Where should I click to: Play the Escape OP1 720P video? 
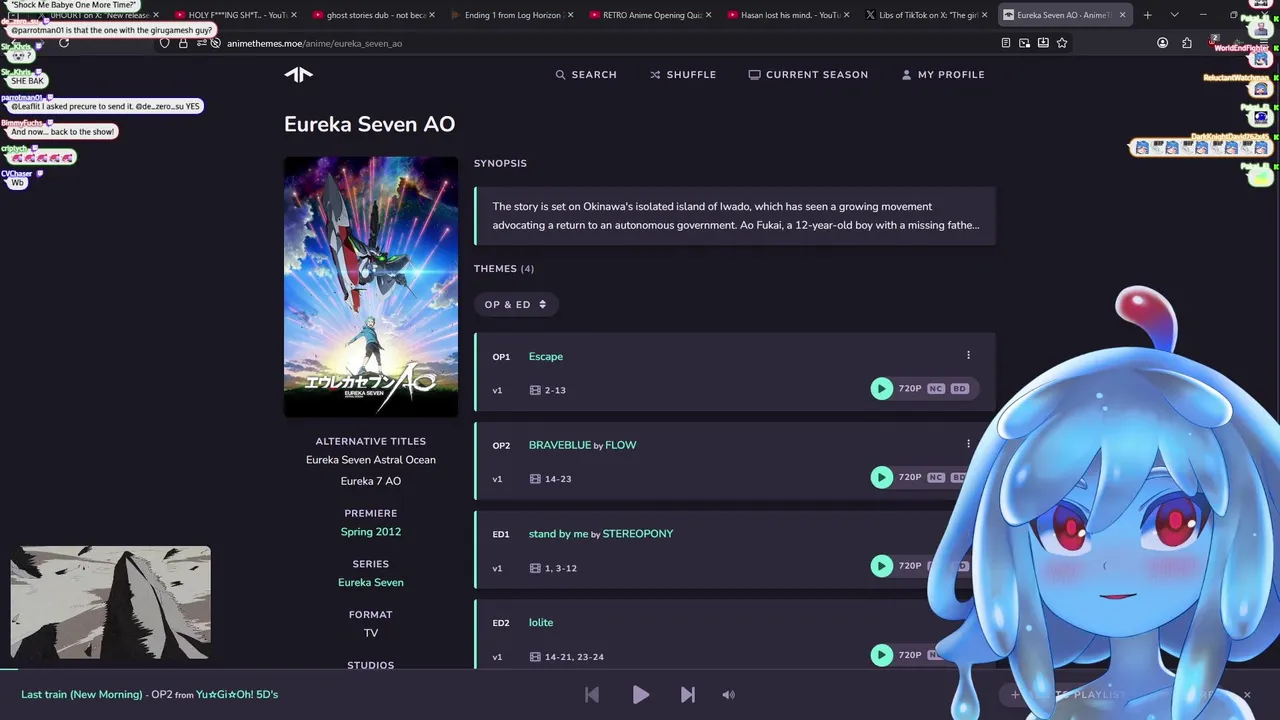[x=881, y=389]
